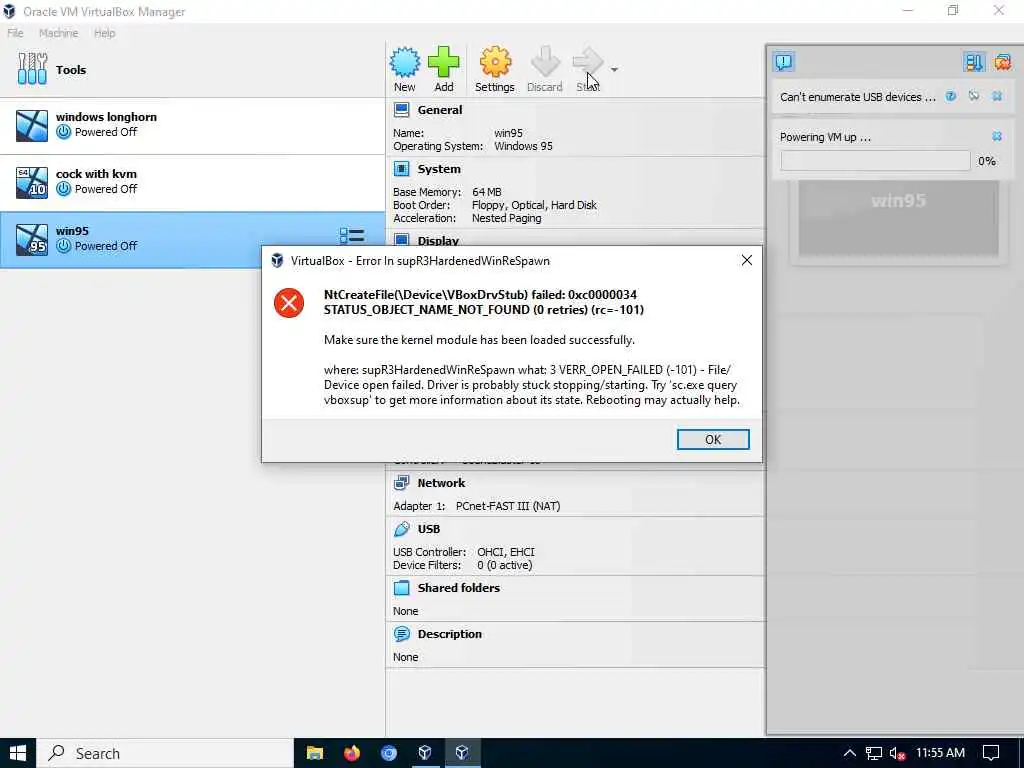This screenshot has height=768, width=1024.
Task: Click the green Add machine icon
Action: tap(443, 62)
